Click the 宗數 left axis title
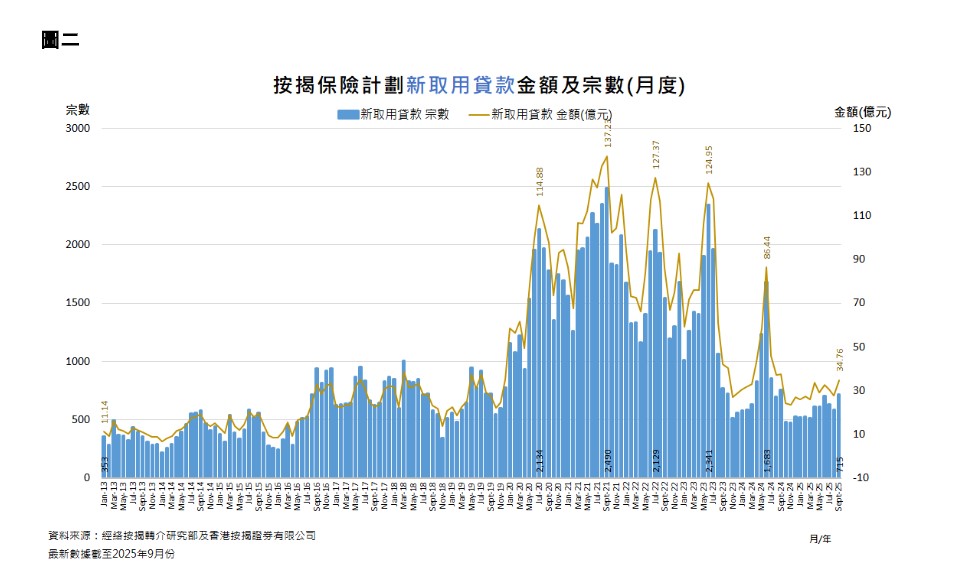Image resolution: width=953 pixels, height=571 pixels. click(x=78, y=109)
